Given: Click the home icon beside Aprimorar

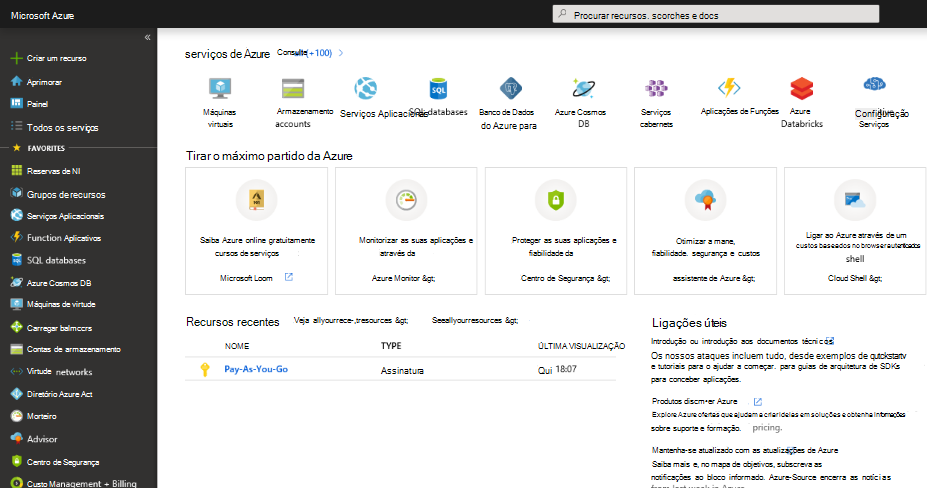Looking at the screenshot, I should point(17,81).
